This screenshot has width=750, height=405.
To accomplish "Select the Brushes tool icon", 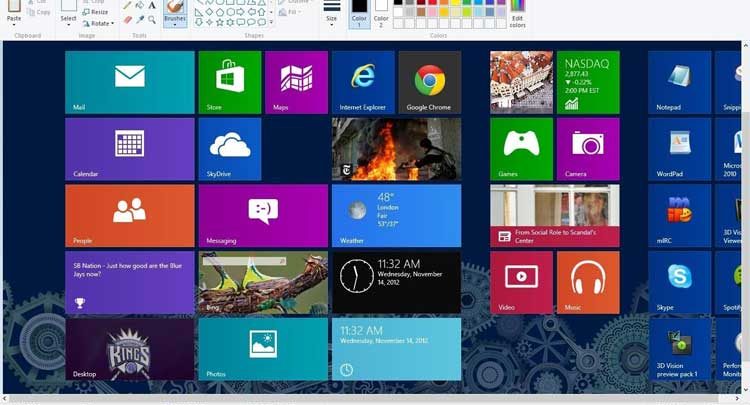I will pyautogui.click(x=175, y=6).
